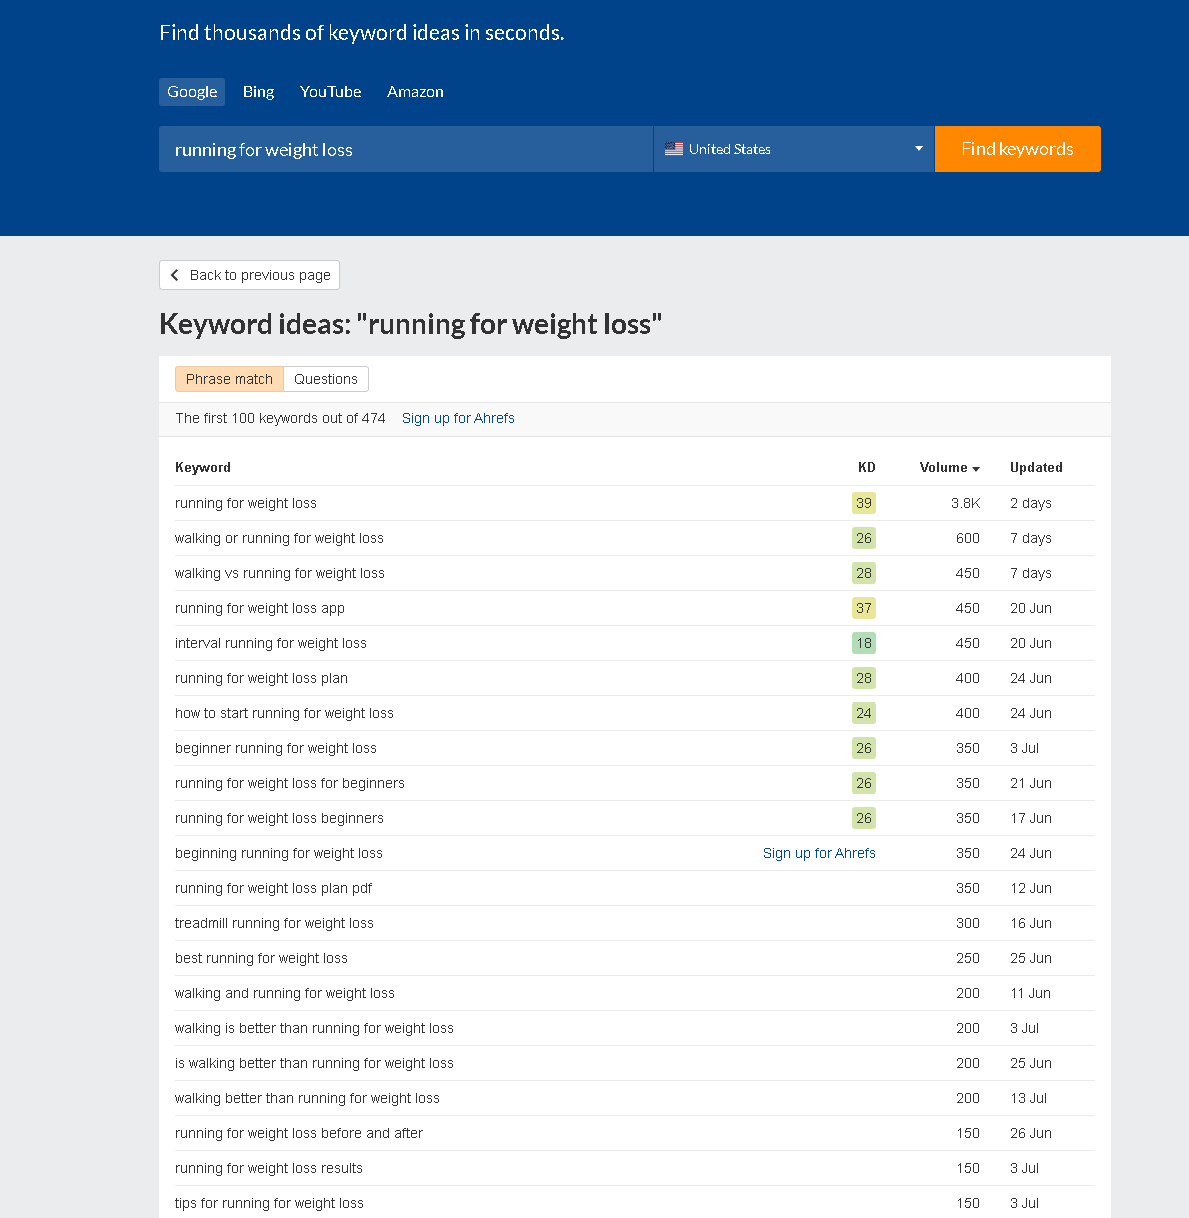Expand the United States country selector
1189x1218 pixels.
(x=794, y=149)
